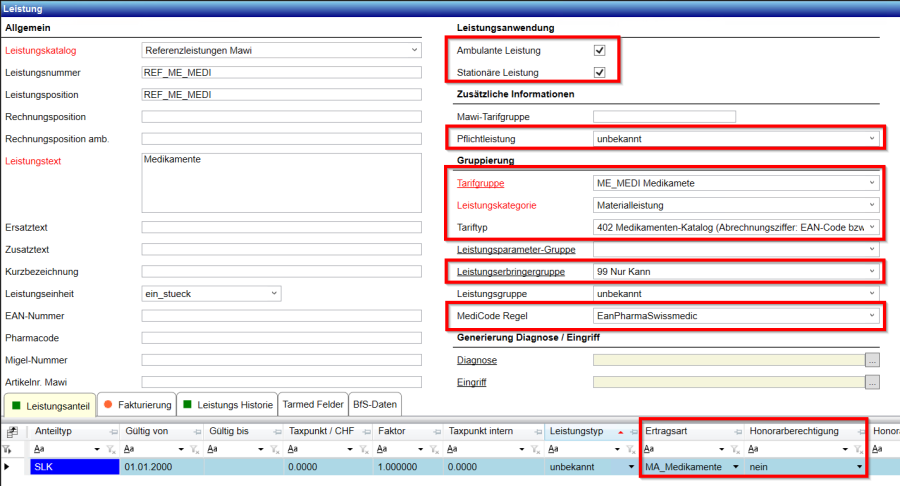Click the Aa filter operand of Anteiltyp

[x=40, y=449]
